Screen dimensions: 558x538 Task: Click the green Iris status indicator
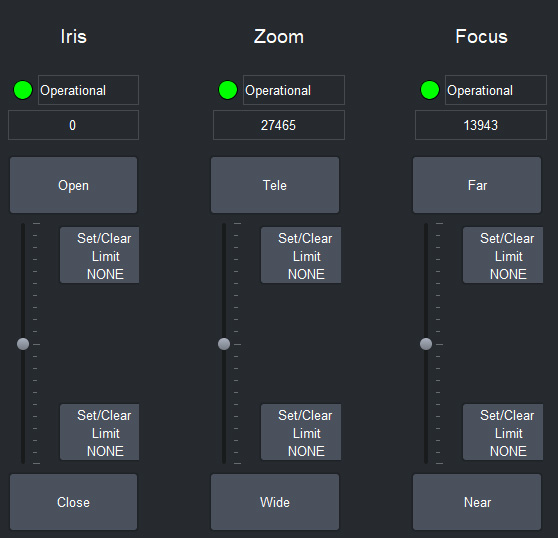23,90
